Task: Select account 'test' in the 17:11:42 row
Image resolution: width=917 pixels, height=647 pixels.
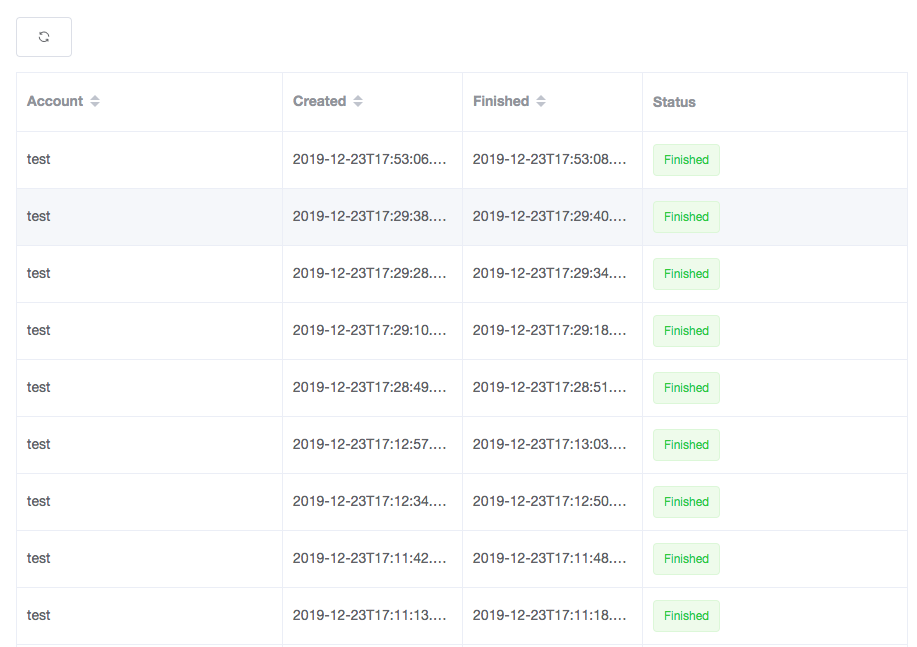Action: point(39,559)
